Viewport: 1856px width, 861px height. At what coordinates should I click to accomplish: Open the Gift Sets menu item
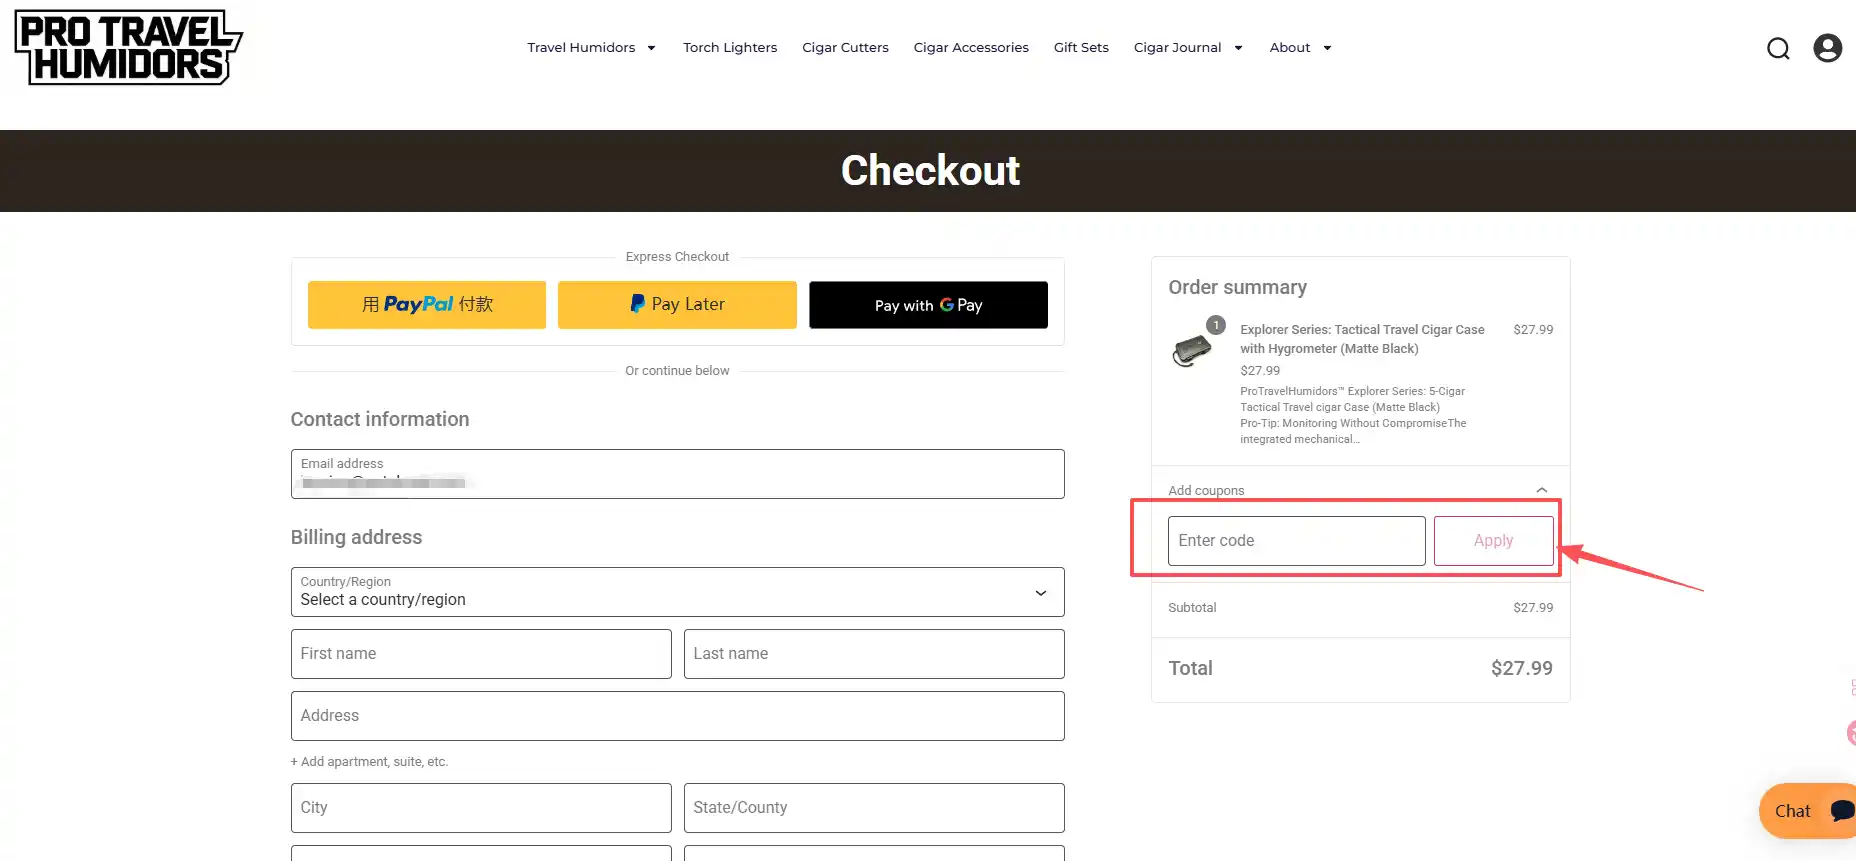pyautogui.click(x=1081, y=47)
